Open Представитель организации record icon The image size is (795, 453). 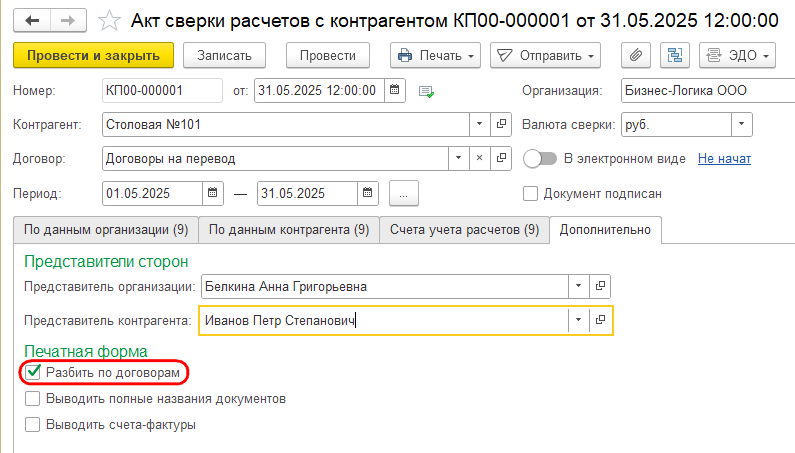point(600,286)
